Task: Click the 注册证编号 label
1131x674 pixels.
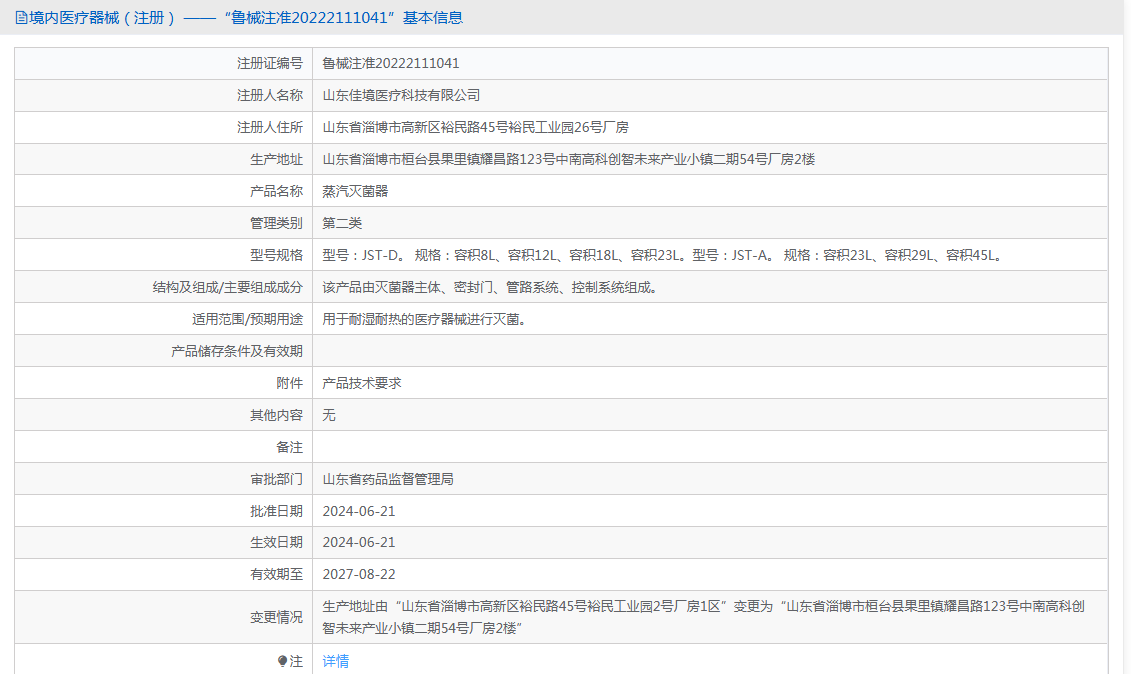Action: (x=270, y=64)
